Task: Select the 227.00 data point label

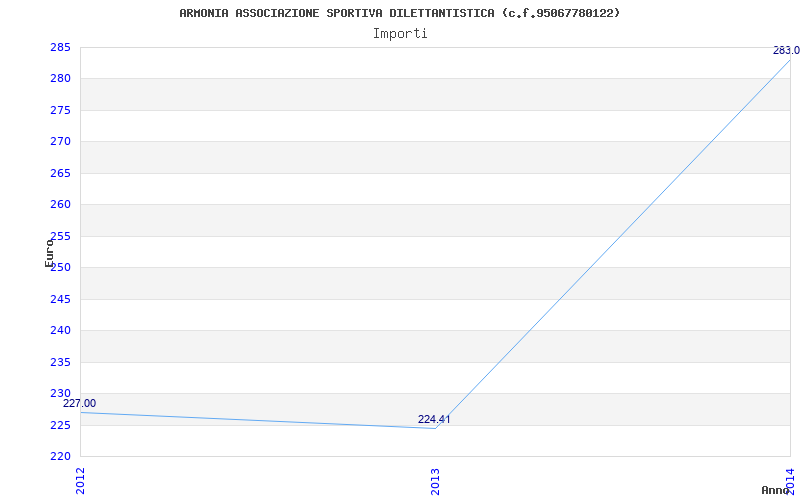Action: (79, 404)
